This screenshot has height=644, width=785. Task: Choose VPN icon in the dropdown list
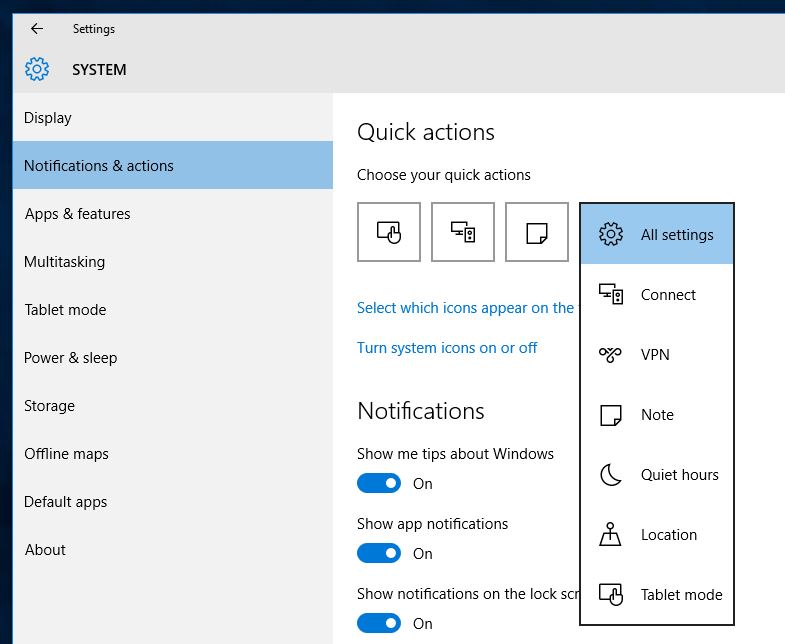(x=610, y=355)
